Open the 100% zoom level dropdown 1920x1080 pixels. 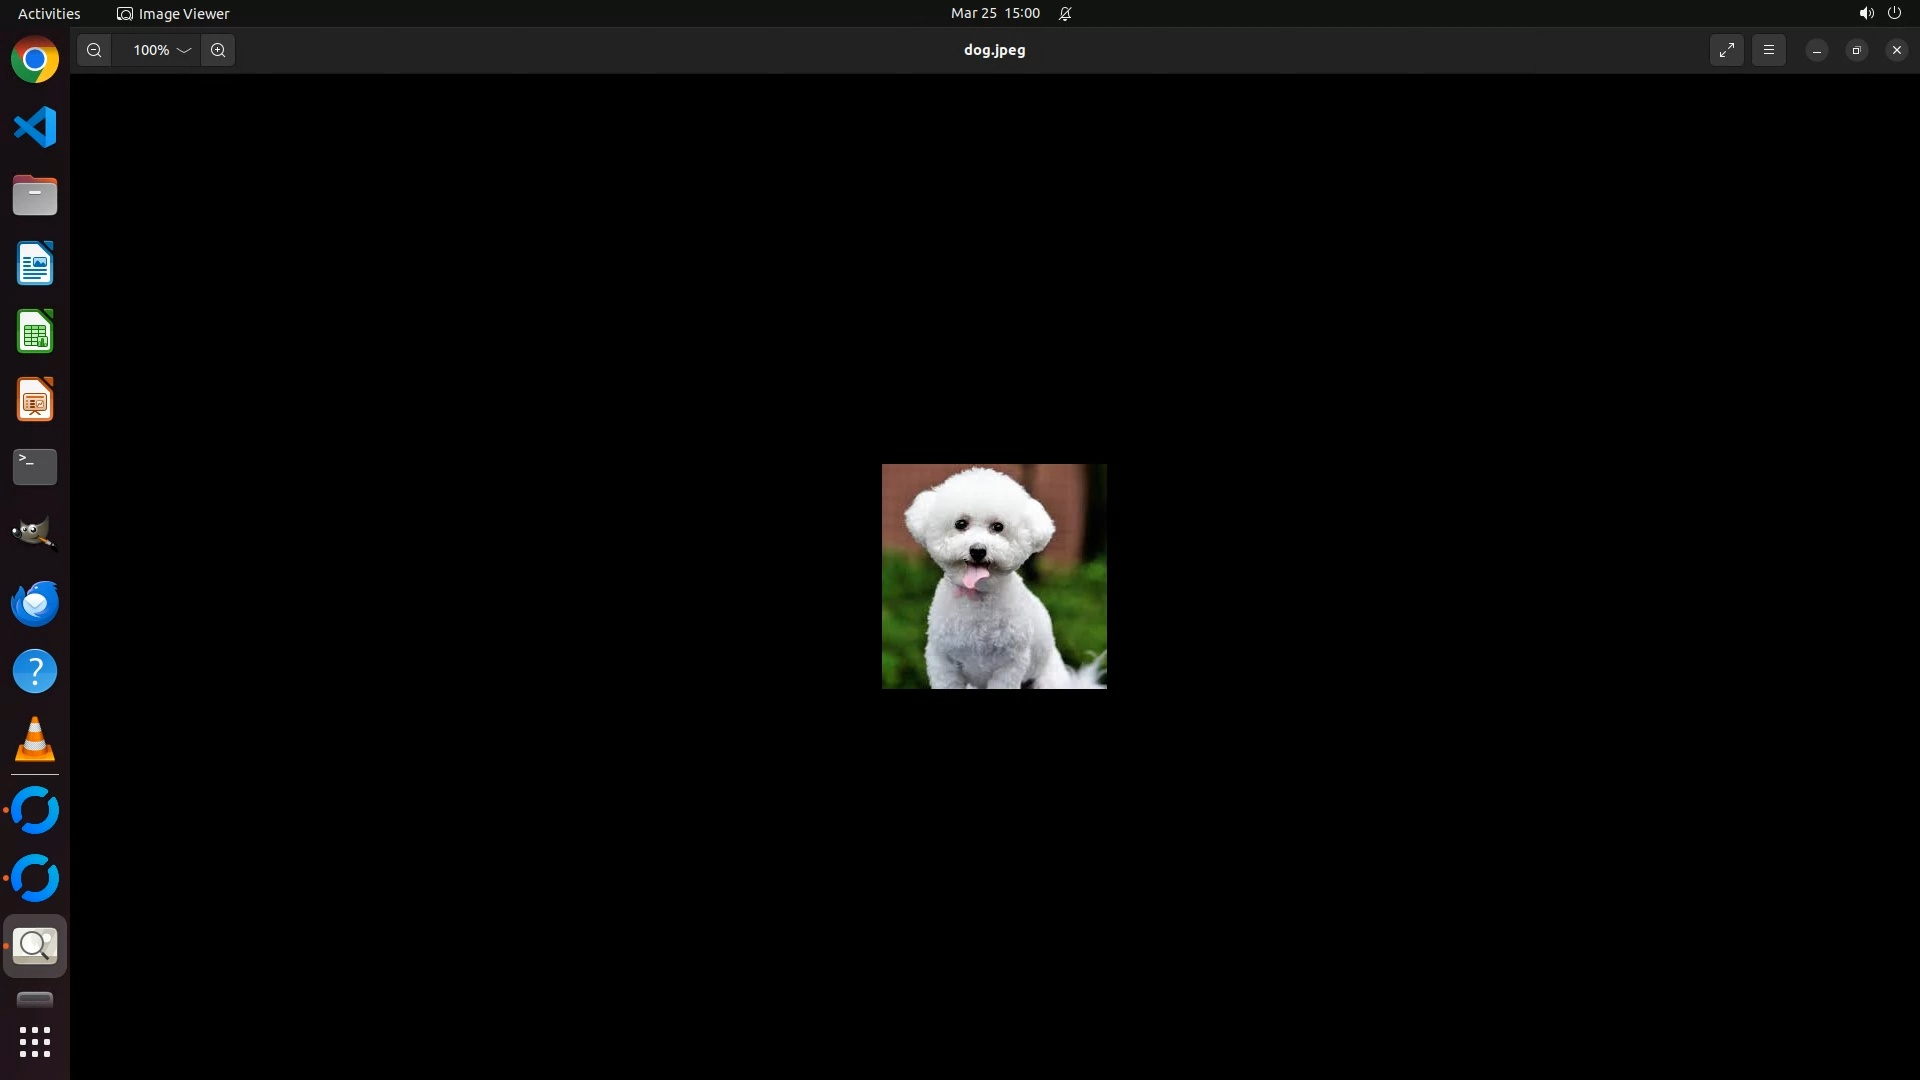click(161, 50)
